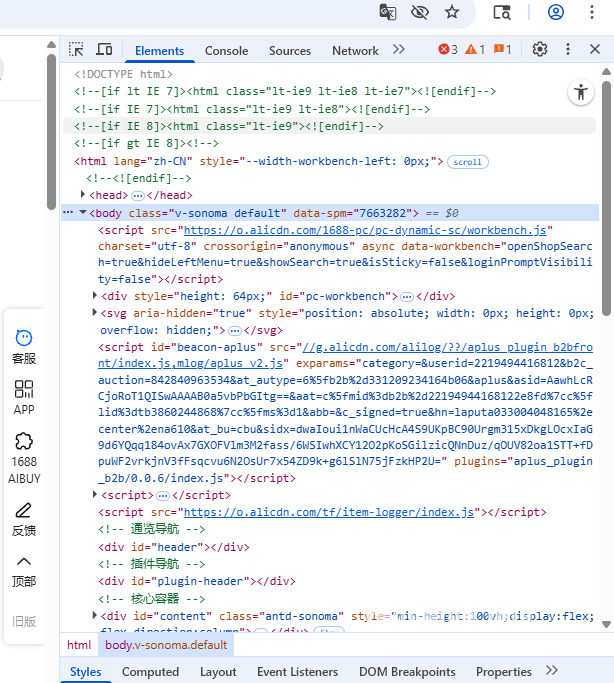Viewport: 614px width, 683px height.
Task: Select the div id="header" node
Action: point(174,547)
